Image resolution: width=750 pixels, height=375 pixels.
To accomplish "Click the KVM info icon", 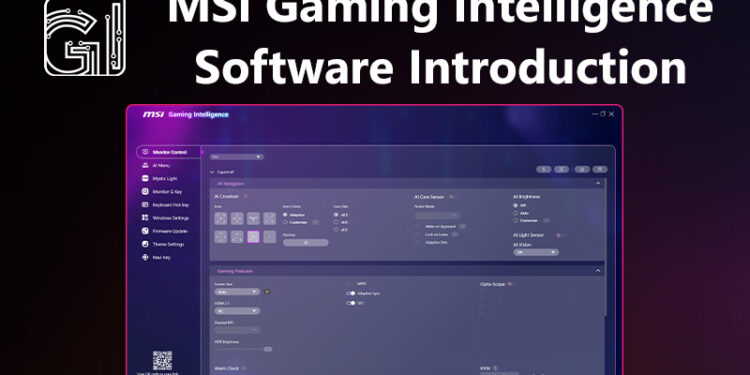I will pos(496,368).
